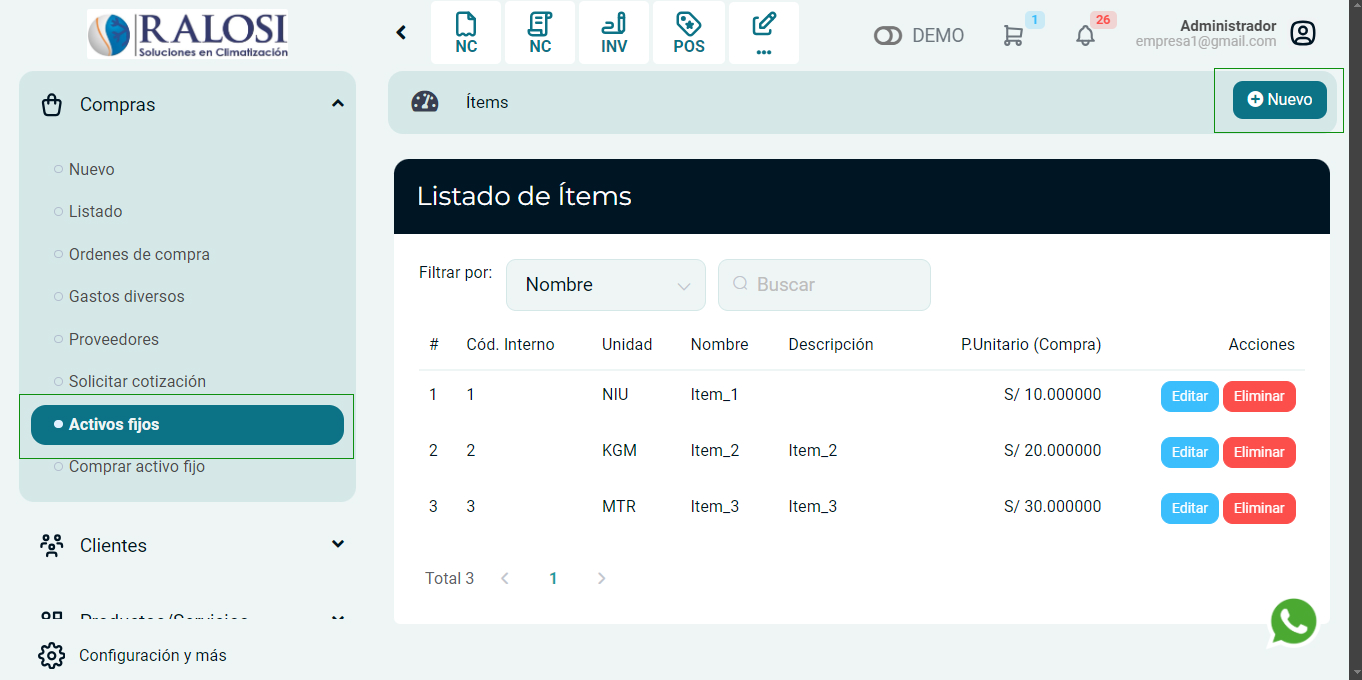Open notifications bell showing 26 alerts
Image resolution: width=1362 pixels, height=680 pixels.
[x=1085, y=35]
